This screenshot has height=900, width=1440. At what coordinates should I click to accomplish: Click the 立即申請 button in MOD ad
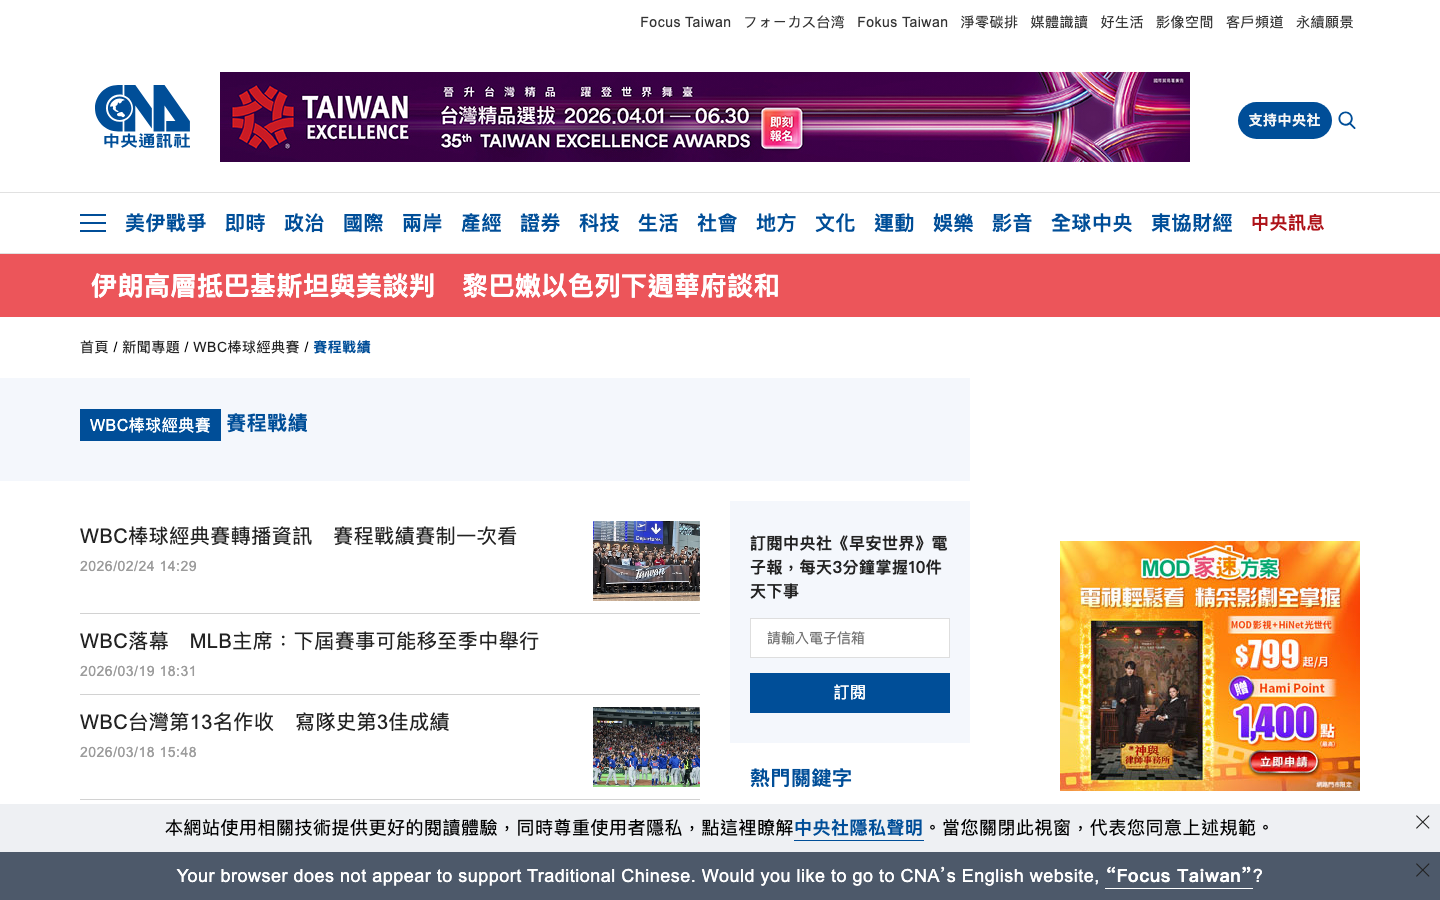point(1283,762)
